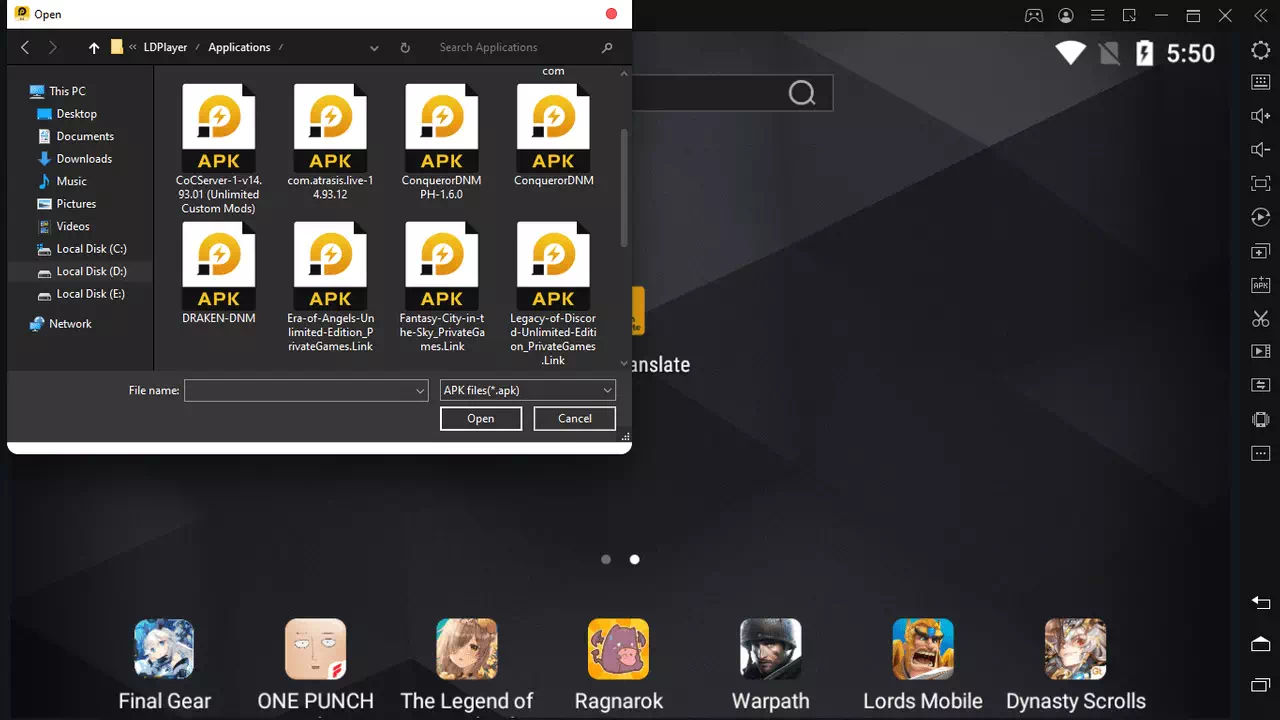Select the Era-of-Angels-Unlimited-Edition APK file
This screenshot has width=1280, height=720.
(x=330, y=287)
